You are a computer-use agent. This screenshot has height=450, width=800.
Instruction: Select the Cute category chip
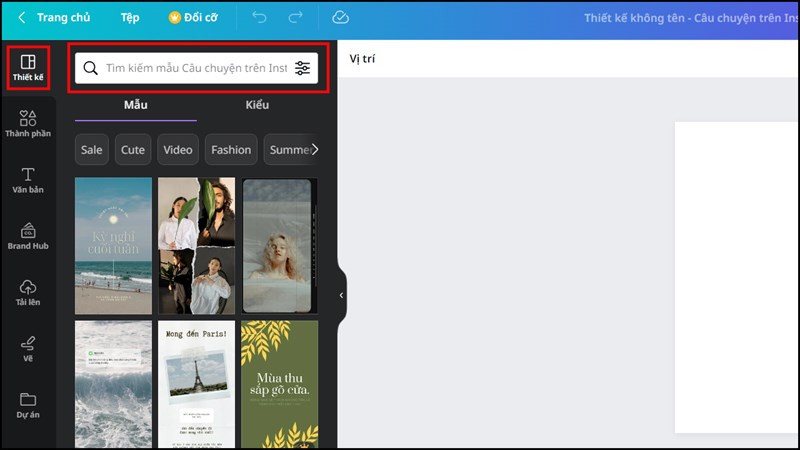coord(133,149)
